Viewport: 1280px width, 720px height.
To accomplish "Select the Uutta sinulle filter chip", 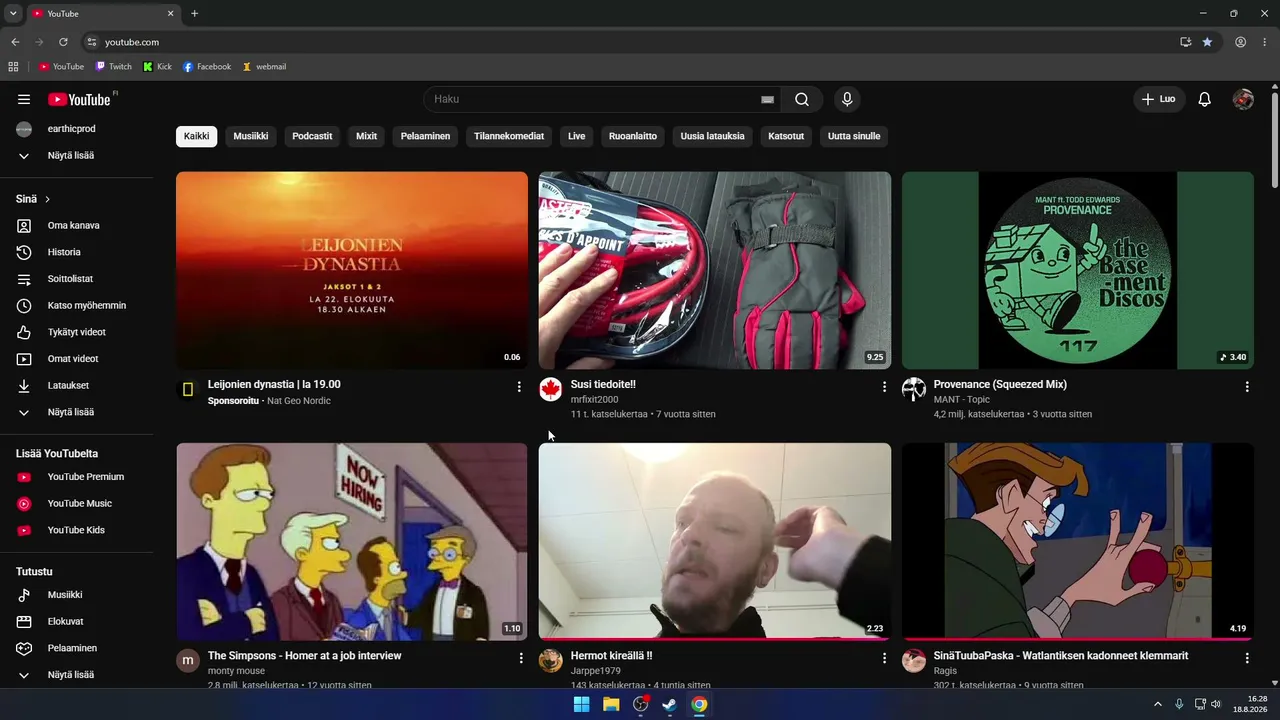I will [854, 136].
